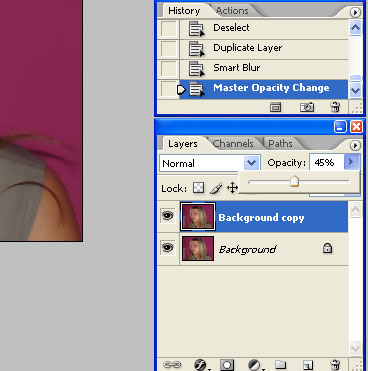Click Layers panel scroll down arrow
The width and height of the screenshot is (368, 371).
click(x=355, y=349)
